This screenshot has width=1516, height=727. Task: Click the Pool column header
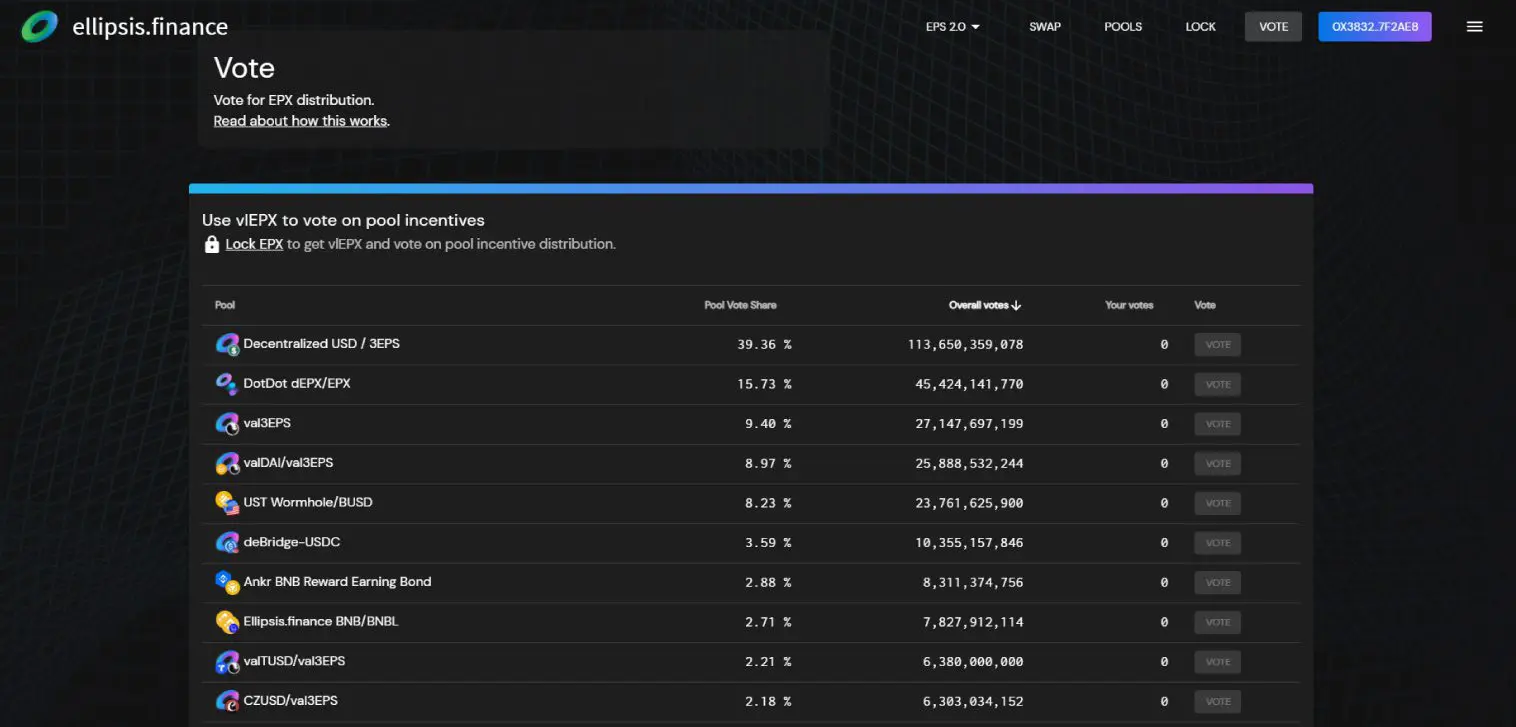coord(225,305)
